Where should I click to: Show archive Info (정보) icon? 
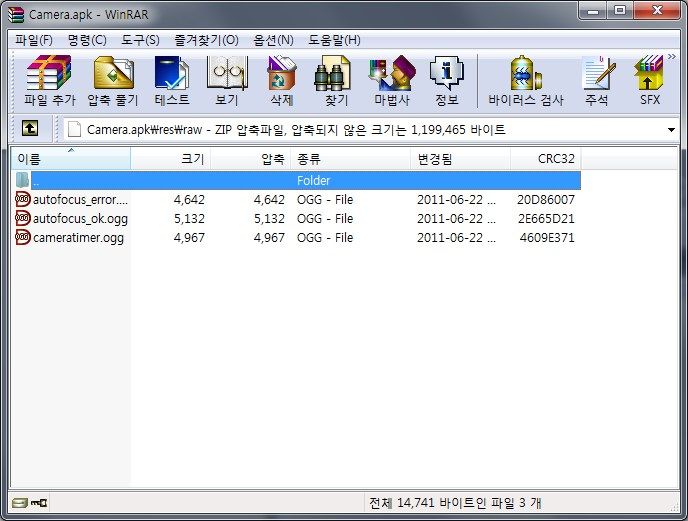click(447, 81)
